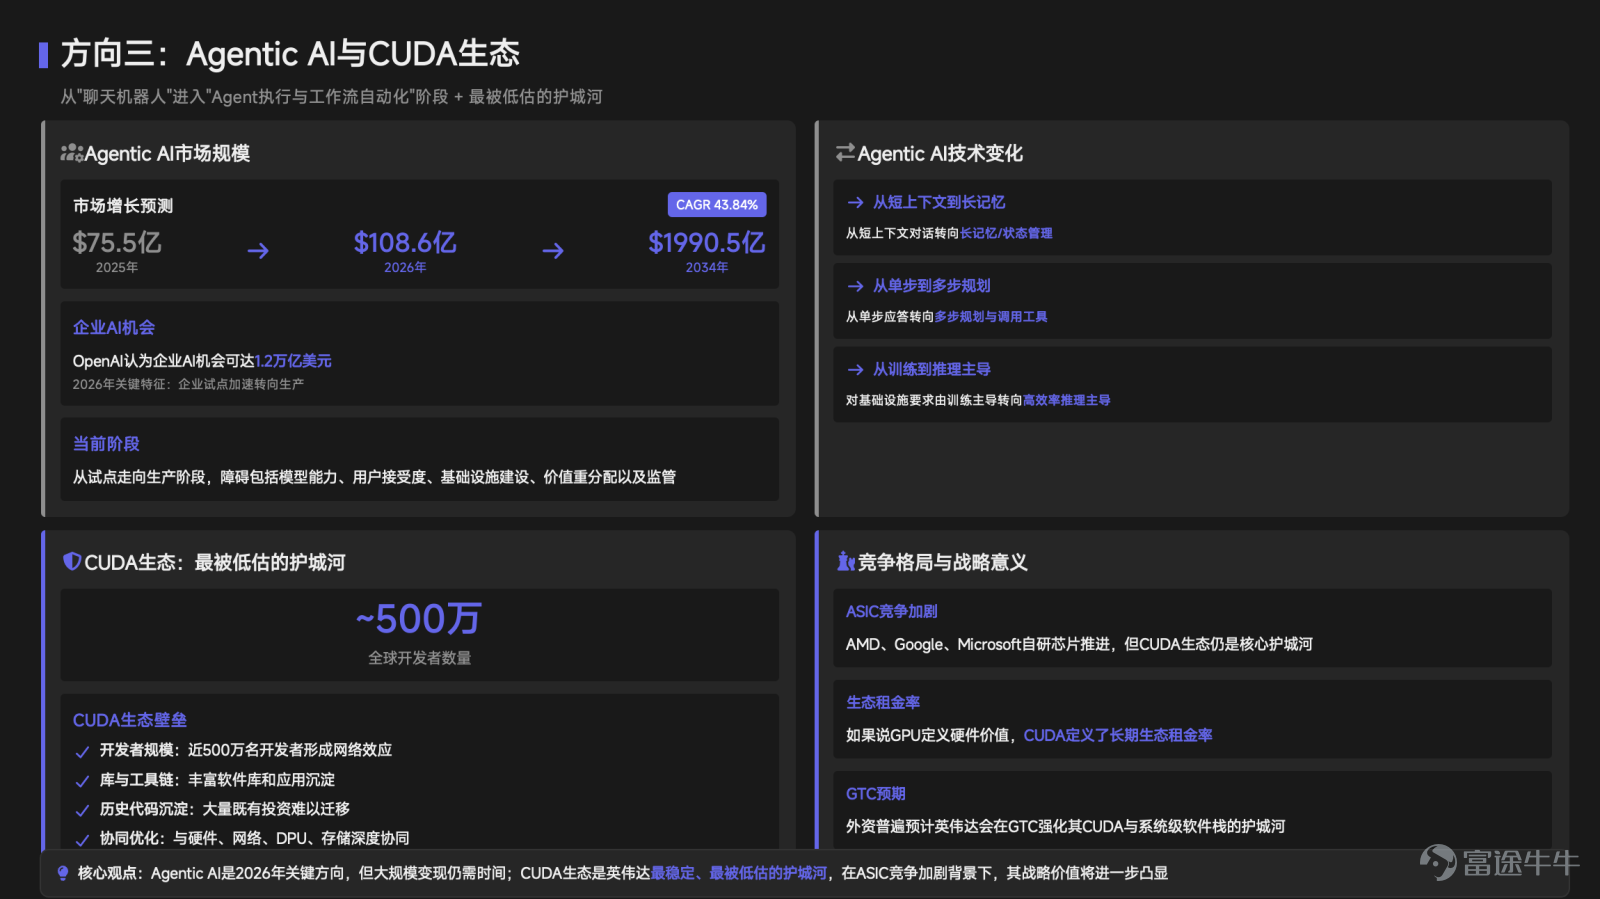Screen dimensions: 1600x899
Task: Click the title 从单步到多步规划
Action: [x=932, y=286]
